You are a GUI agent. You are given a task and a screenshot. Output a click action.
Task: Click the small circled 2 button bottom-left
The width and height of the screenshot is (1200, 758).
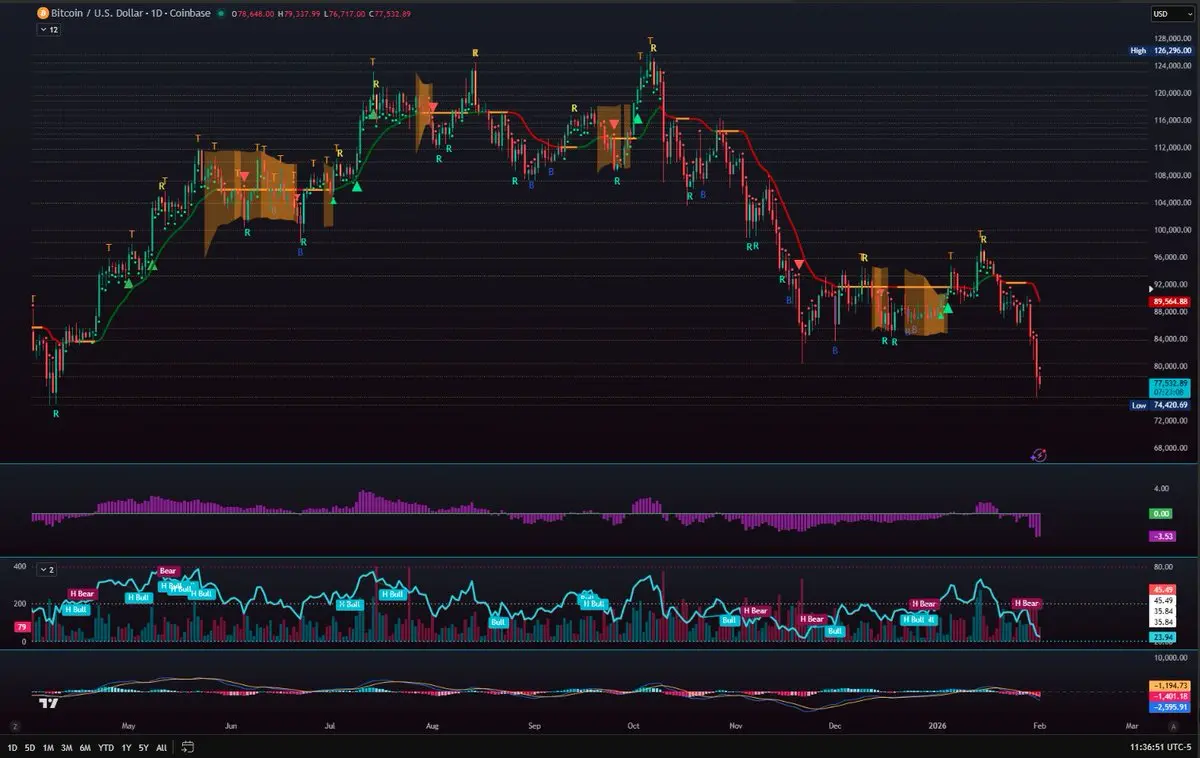pos(15,725)
